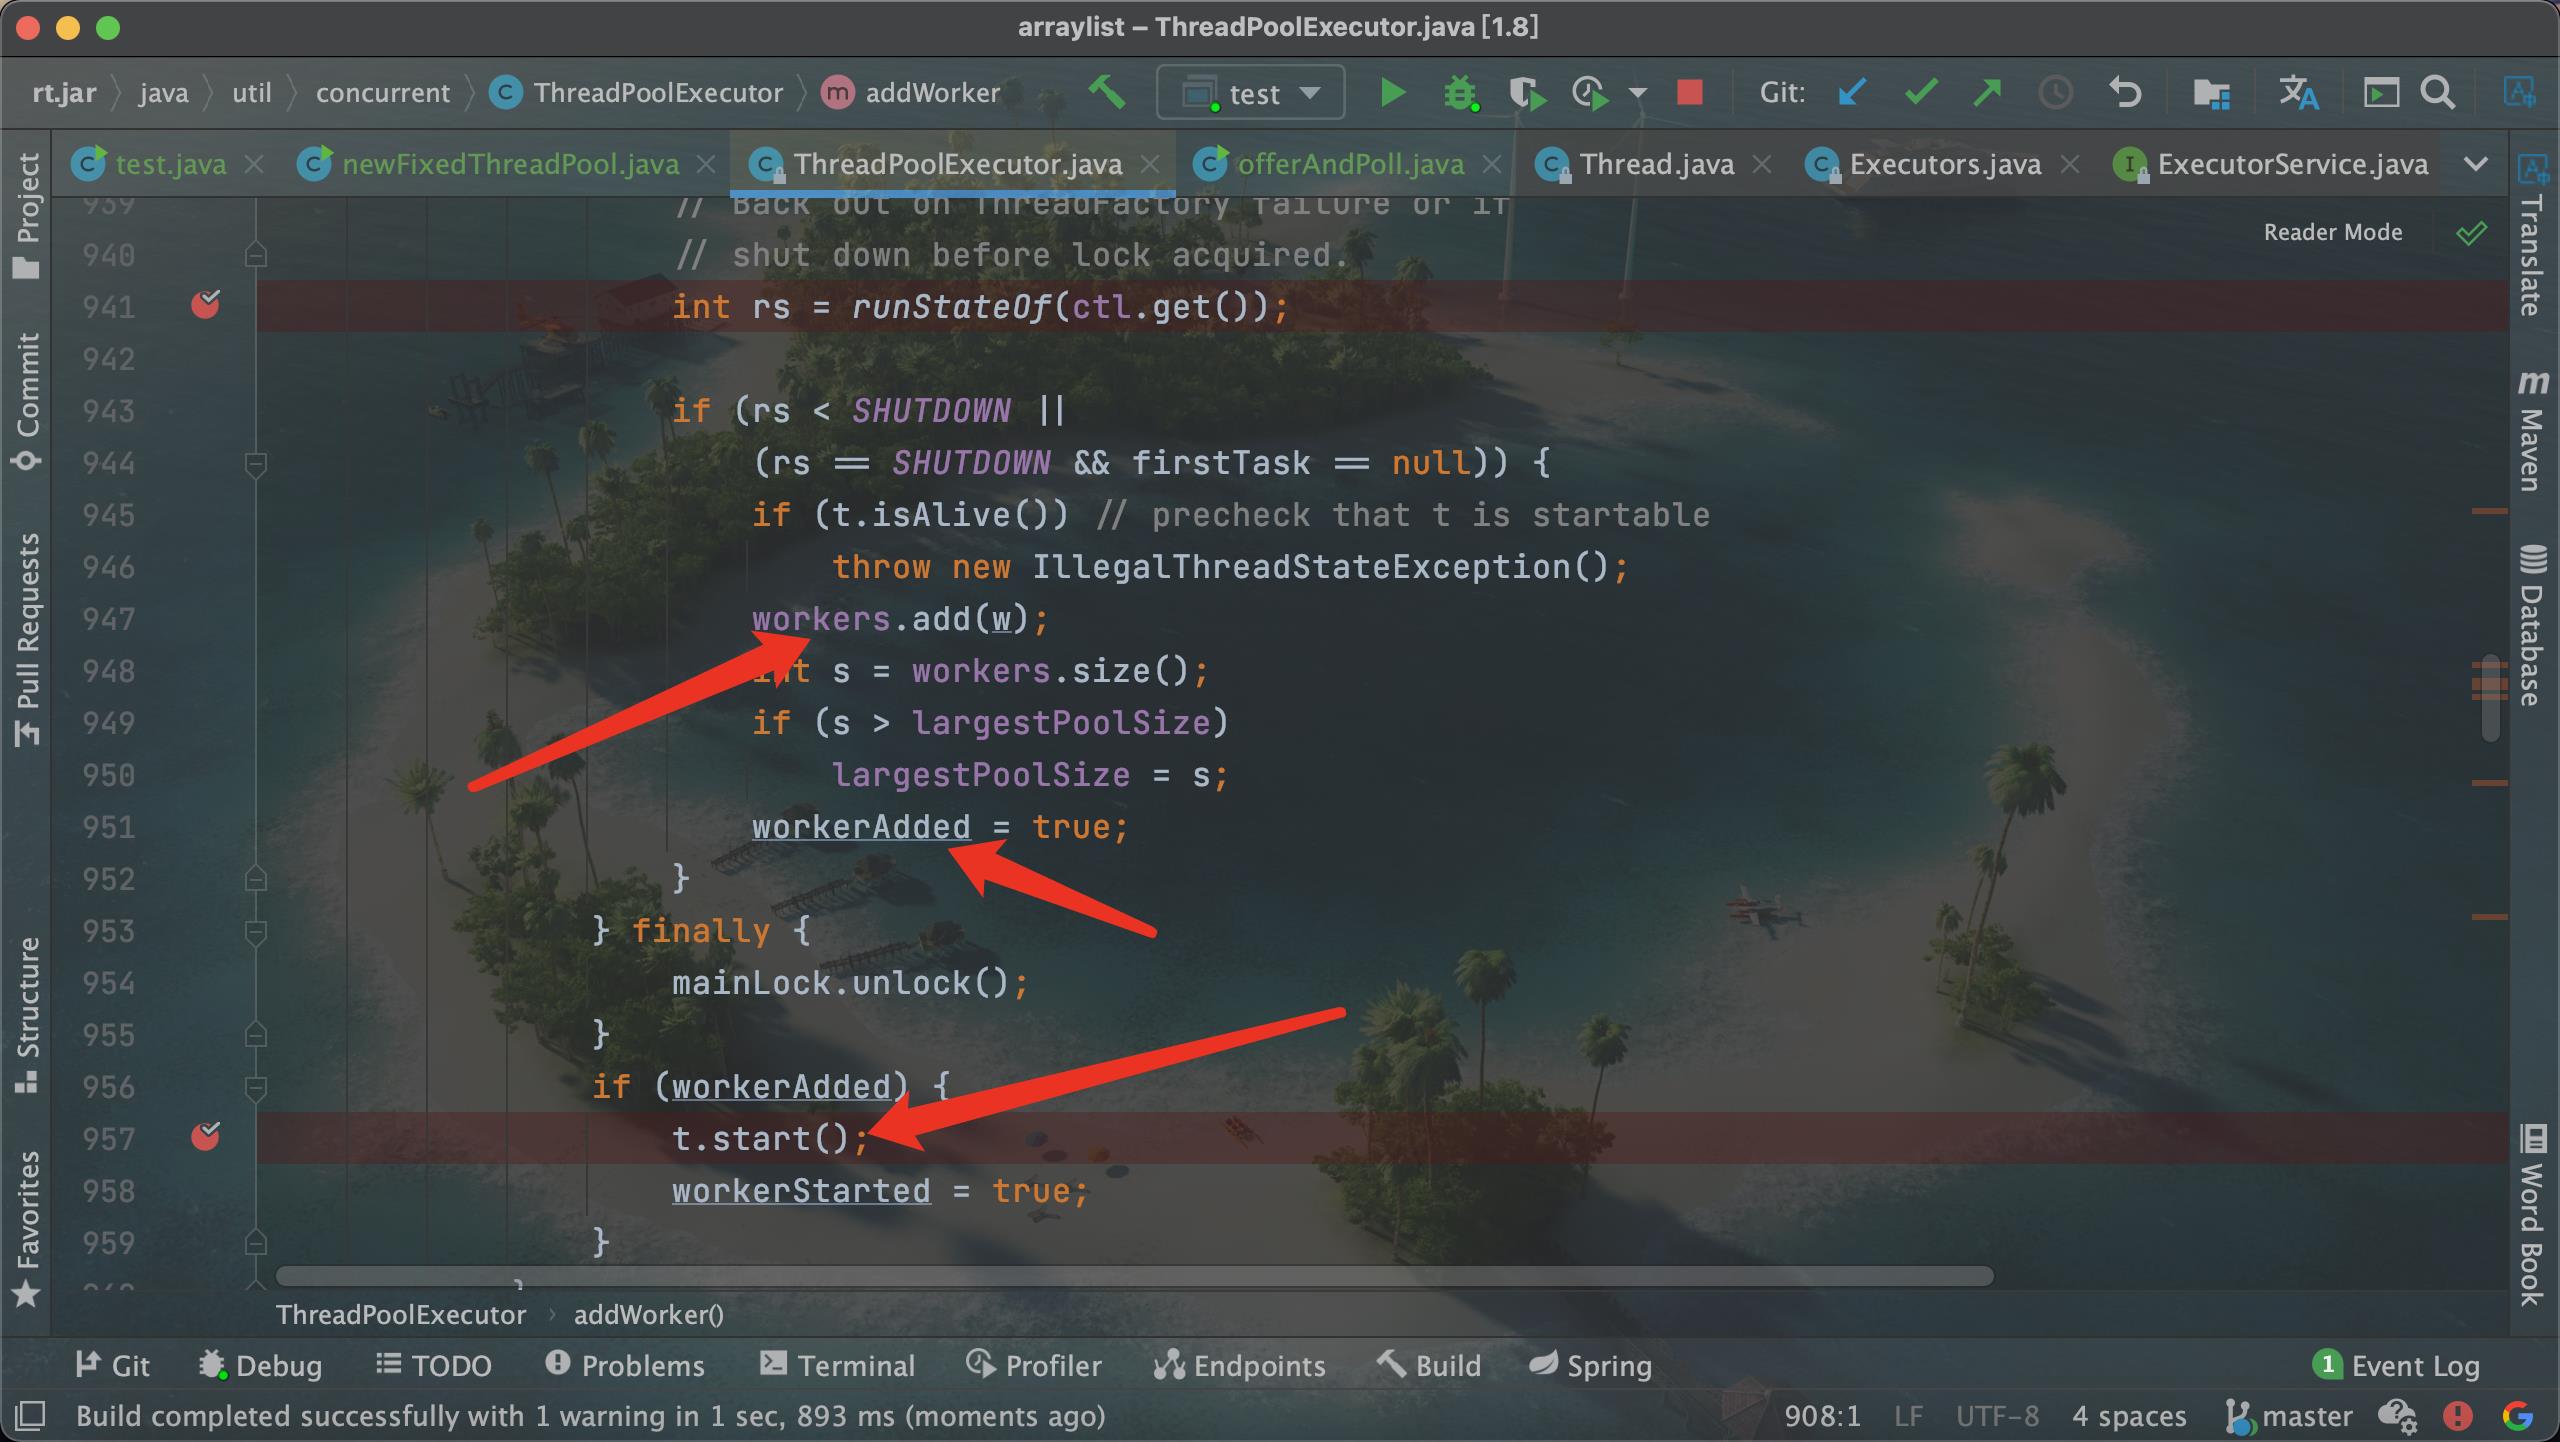Click the 4 spaces indent widget
This screenshot has width=2560, height=1442.
(x=2129, y=1416)
